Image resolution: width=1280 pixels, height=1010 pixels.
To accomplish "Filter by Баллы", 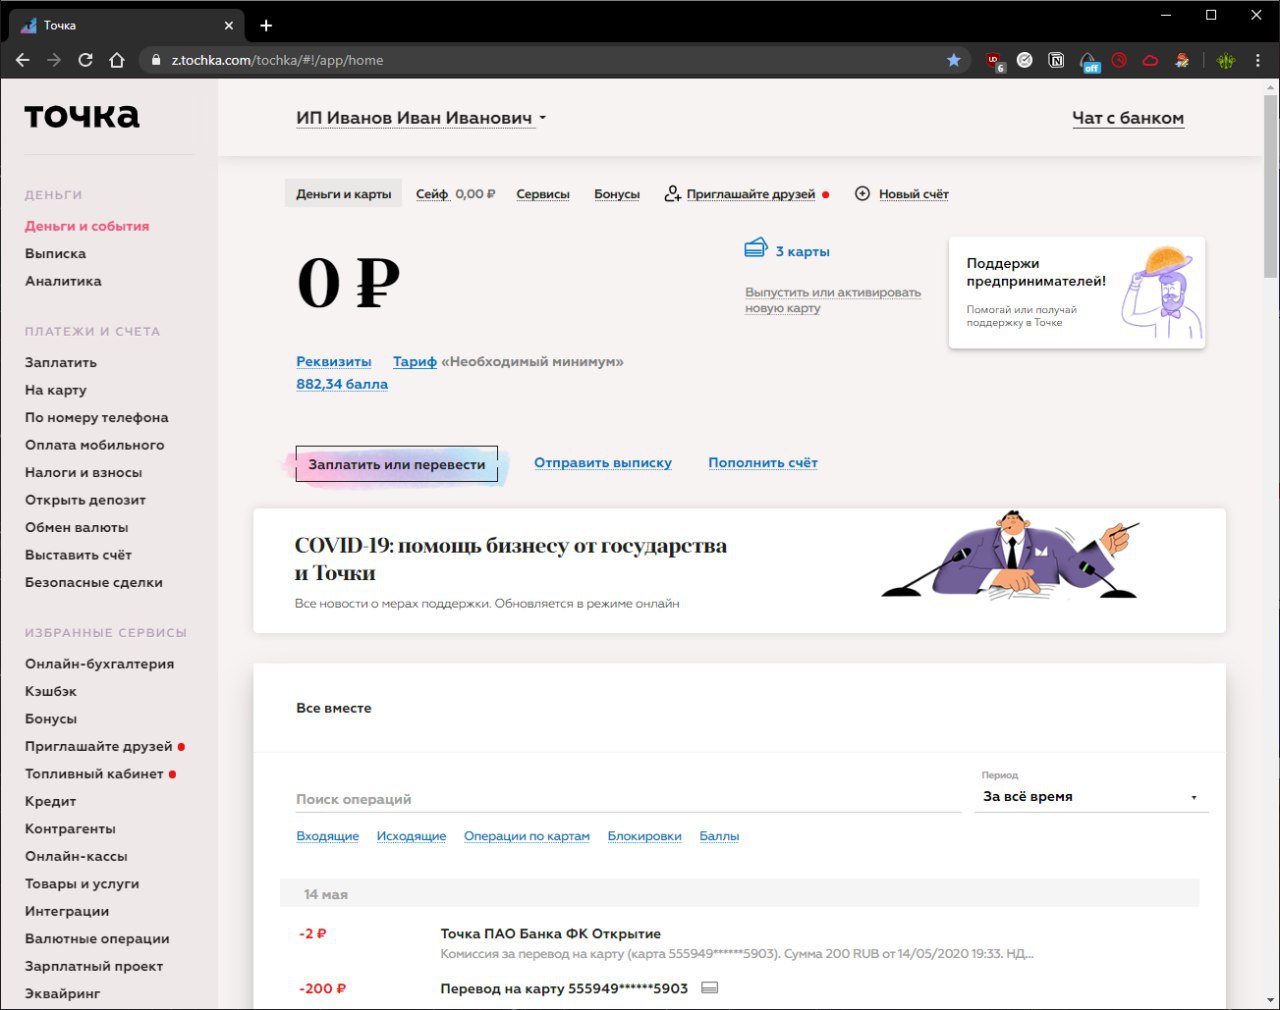I will (x=719, y=836).
